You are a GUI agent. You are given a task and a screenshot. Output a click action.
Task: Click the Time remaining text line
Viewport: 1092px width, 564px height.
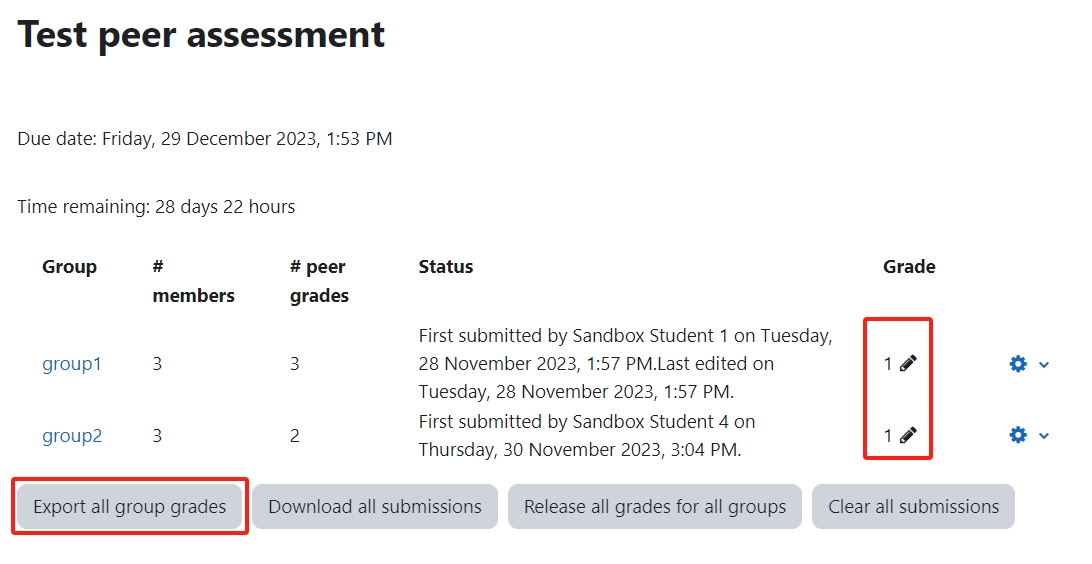(x=156, y=207)
